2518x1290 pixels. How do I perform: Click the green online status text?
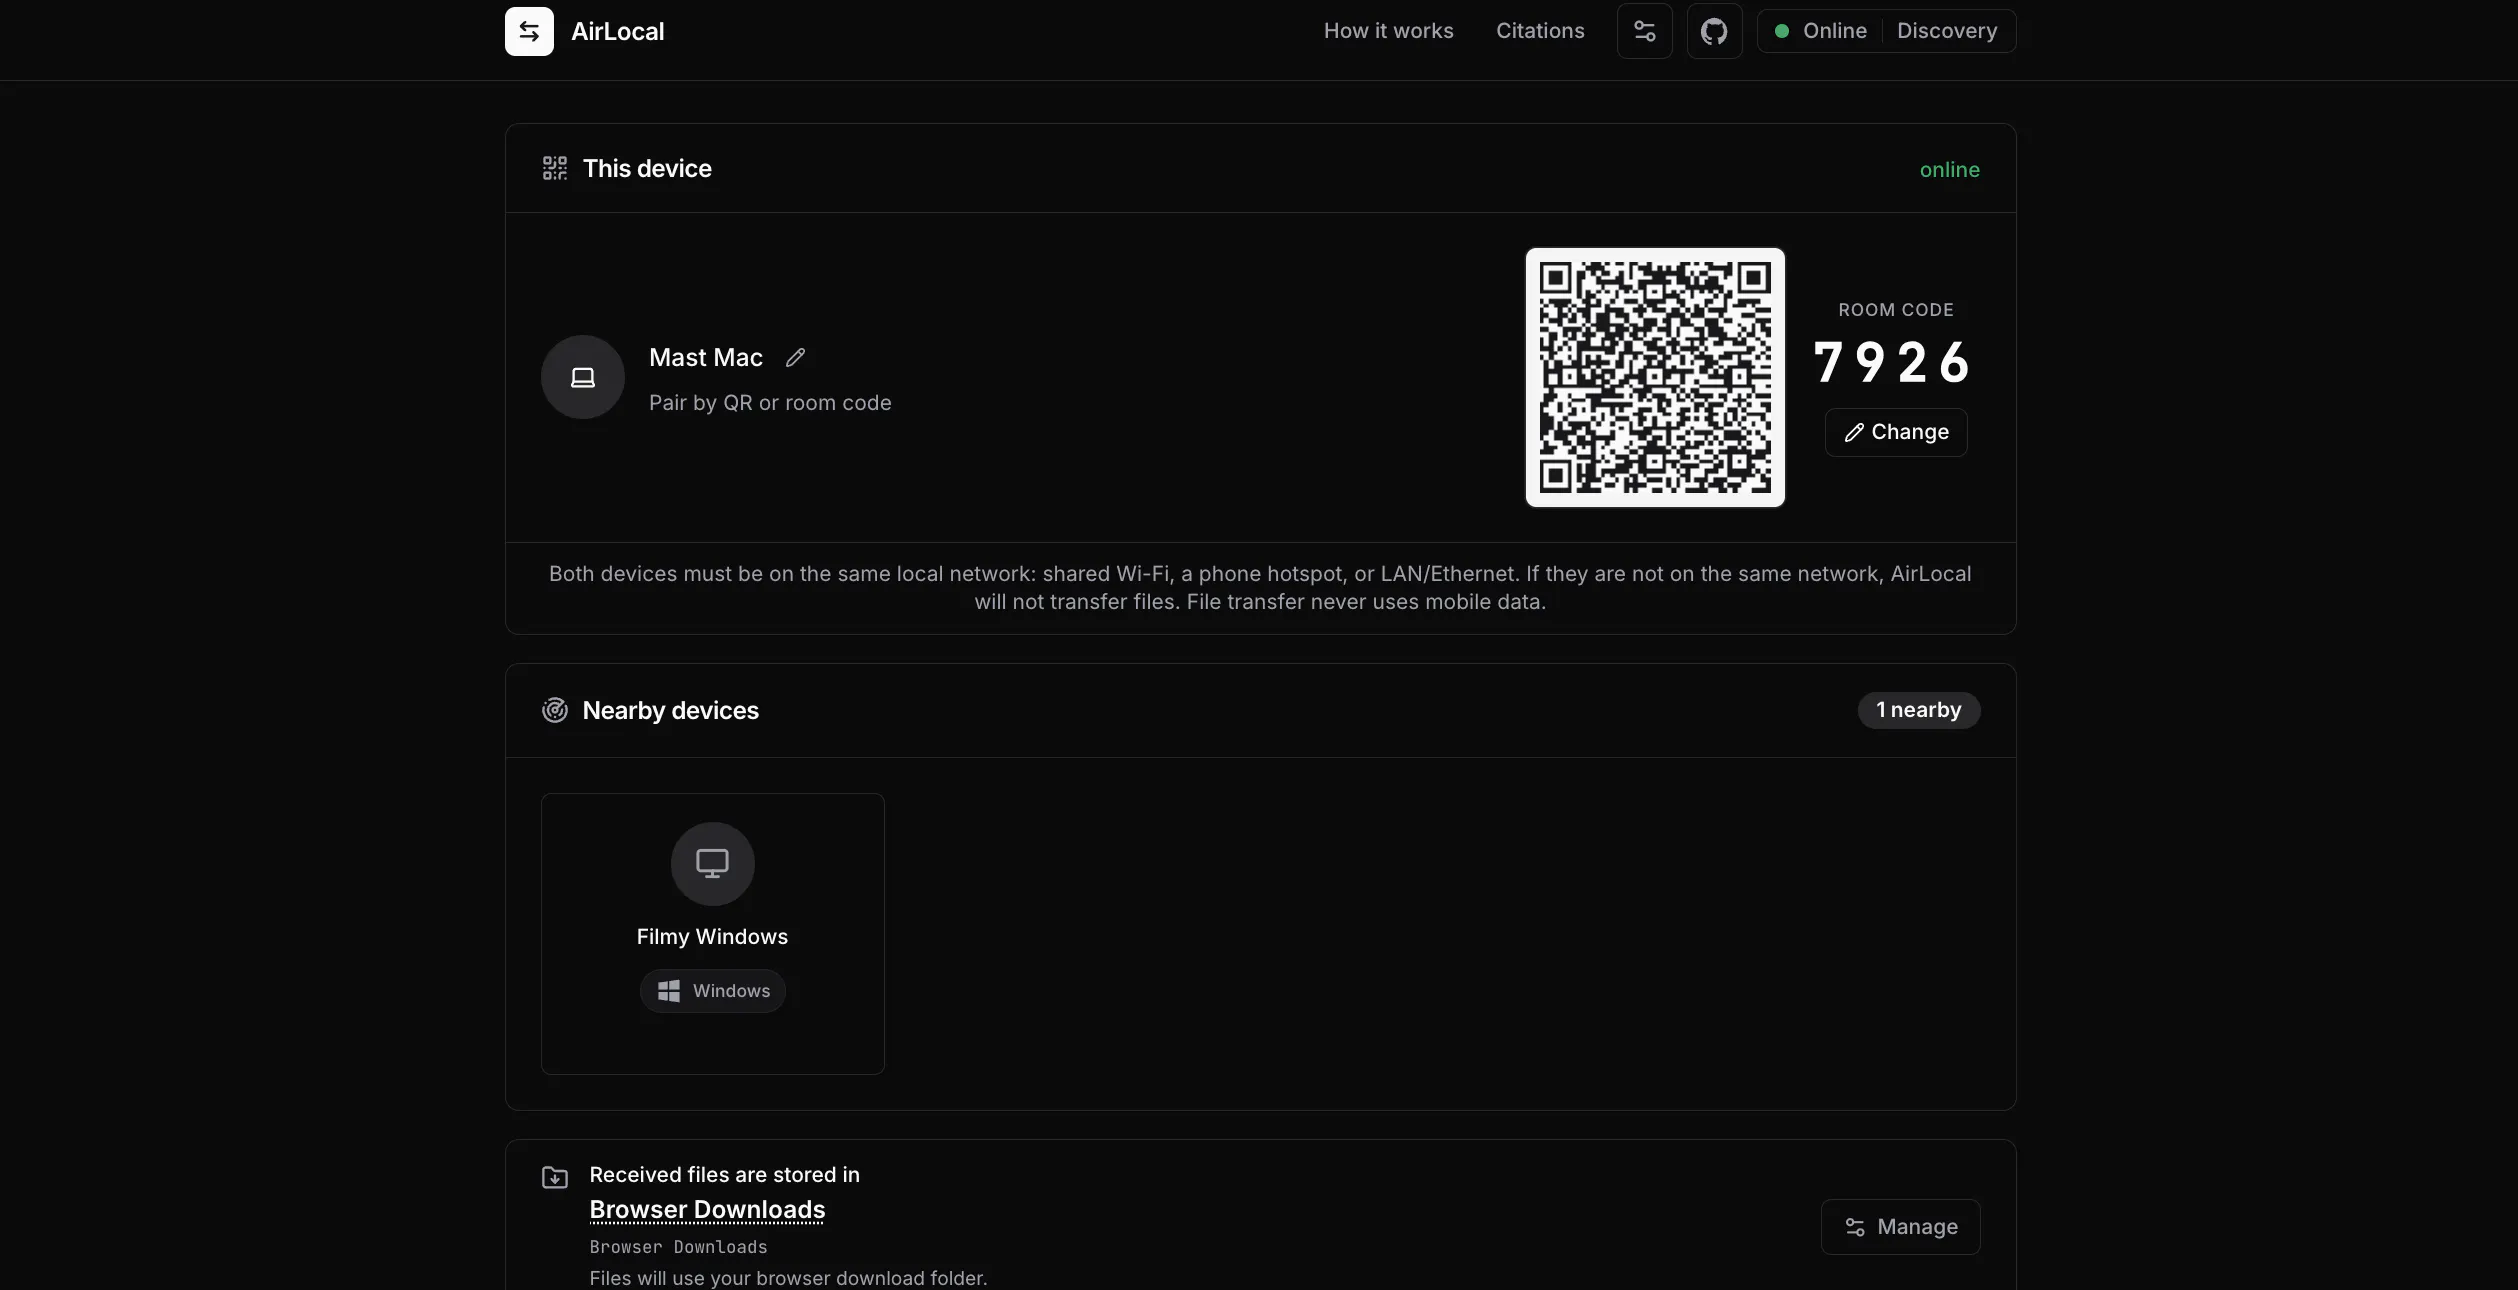pos(1950,170)
